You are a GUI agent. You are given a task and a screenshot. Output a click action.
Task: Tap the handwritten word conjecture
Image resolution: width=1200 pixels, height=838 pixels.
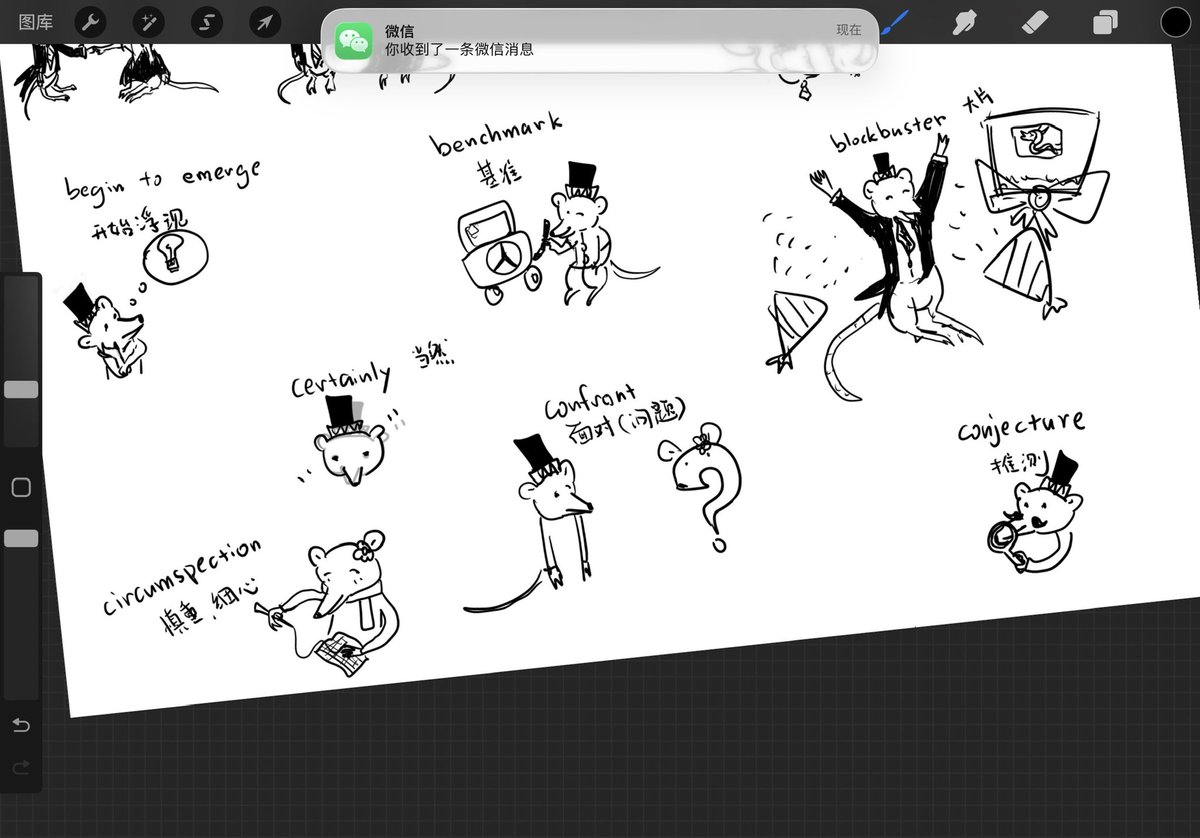pyautogui.click(x=1020, y=427)
